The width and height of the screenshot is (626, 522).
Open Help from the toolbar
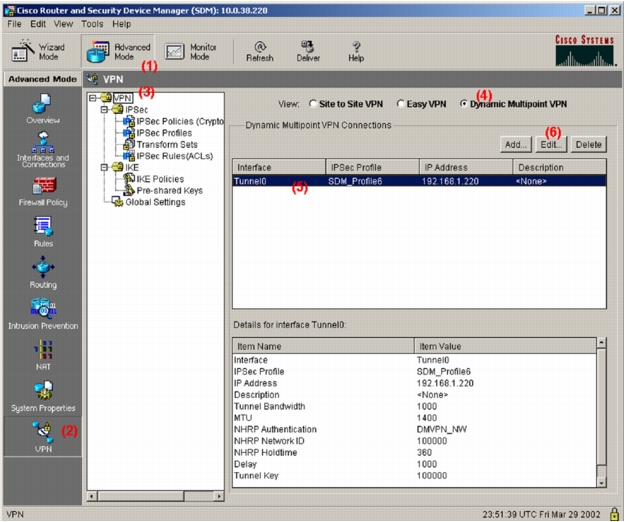(356, 52)
